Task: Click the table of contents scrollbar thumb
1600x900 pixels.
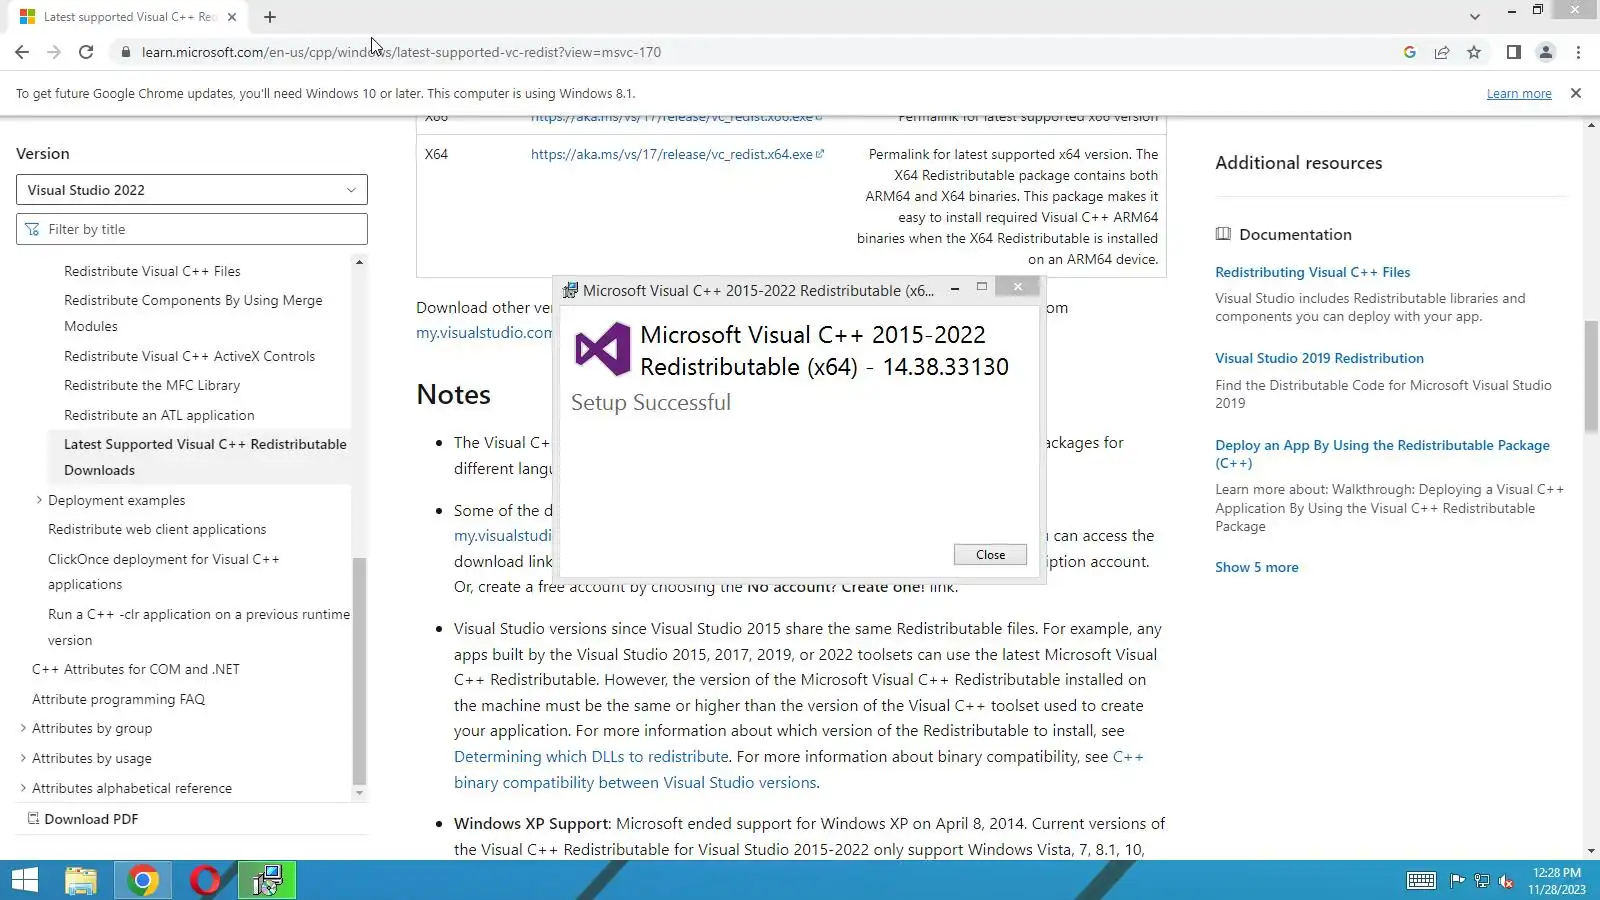Action: (360, 670)
